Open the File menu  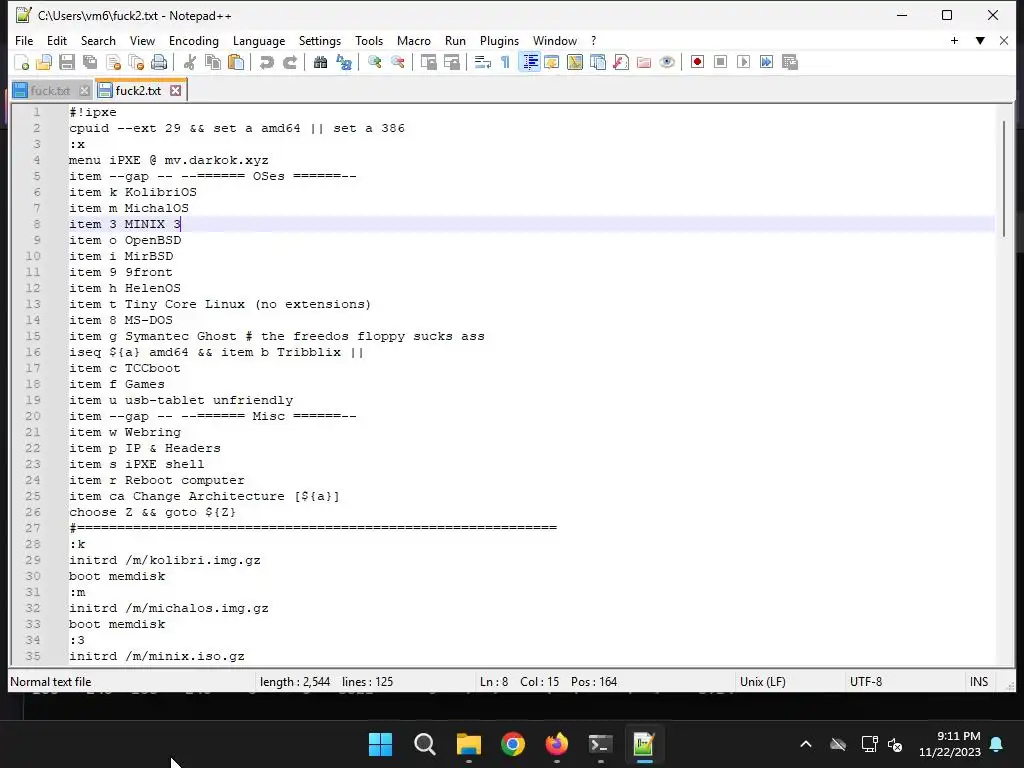coord(24,40)
